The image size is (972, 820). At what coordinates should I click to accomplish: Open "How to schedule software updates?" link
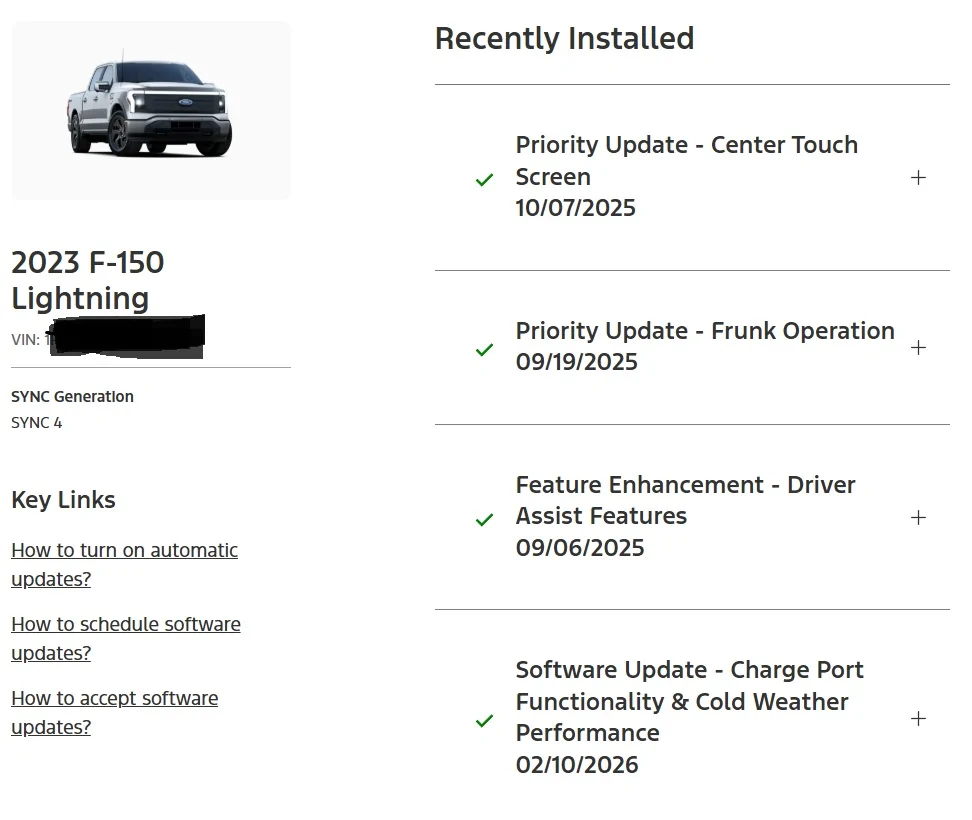tap(125, 638)
